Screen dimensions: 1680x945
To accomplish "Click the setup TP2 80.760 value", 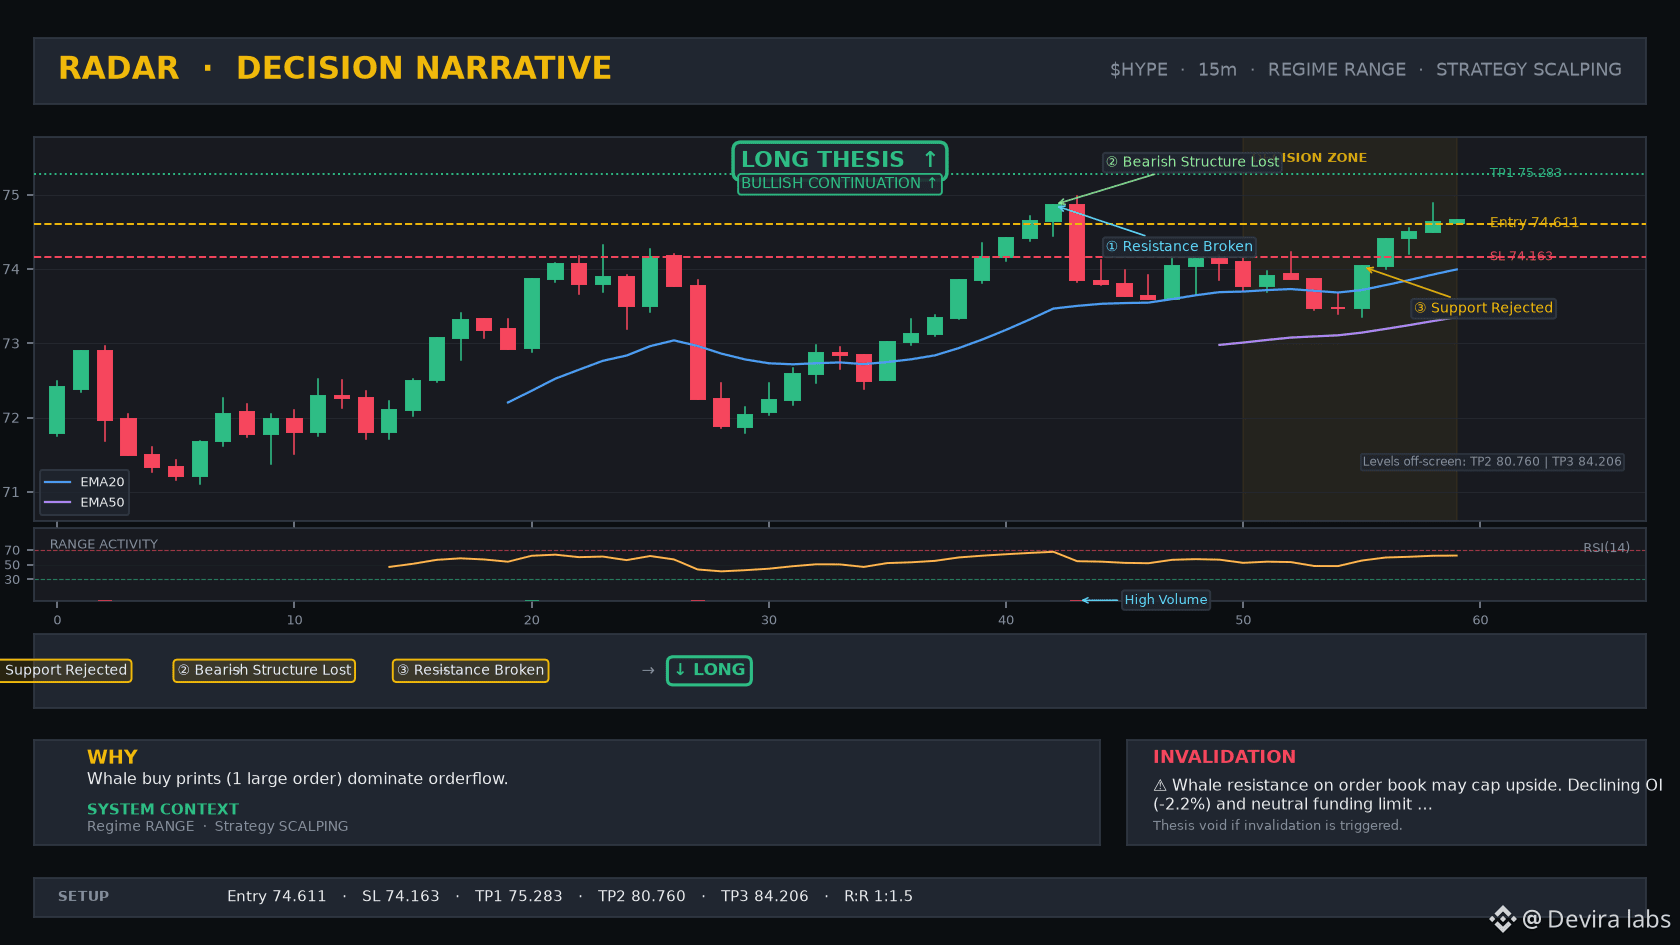I will [641, 896].
